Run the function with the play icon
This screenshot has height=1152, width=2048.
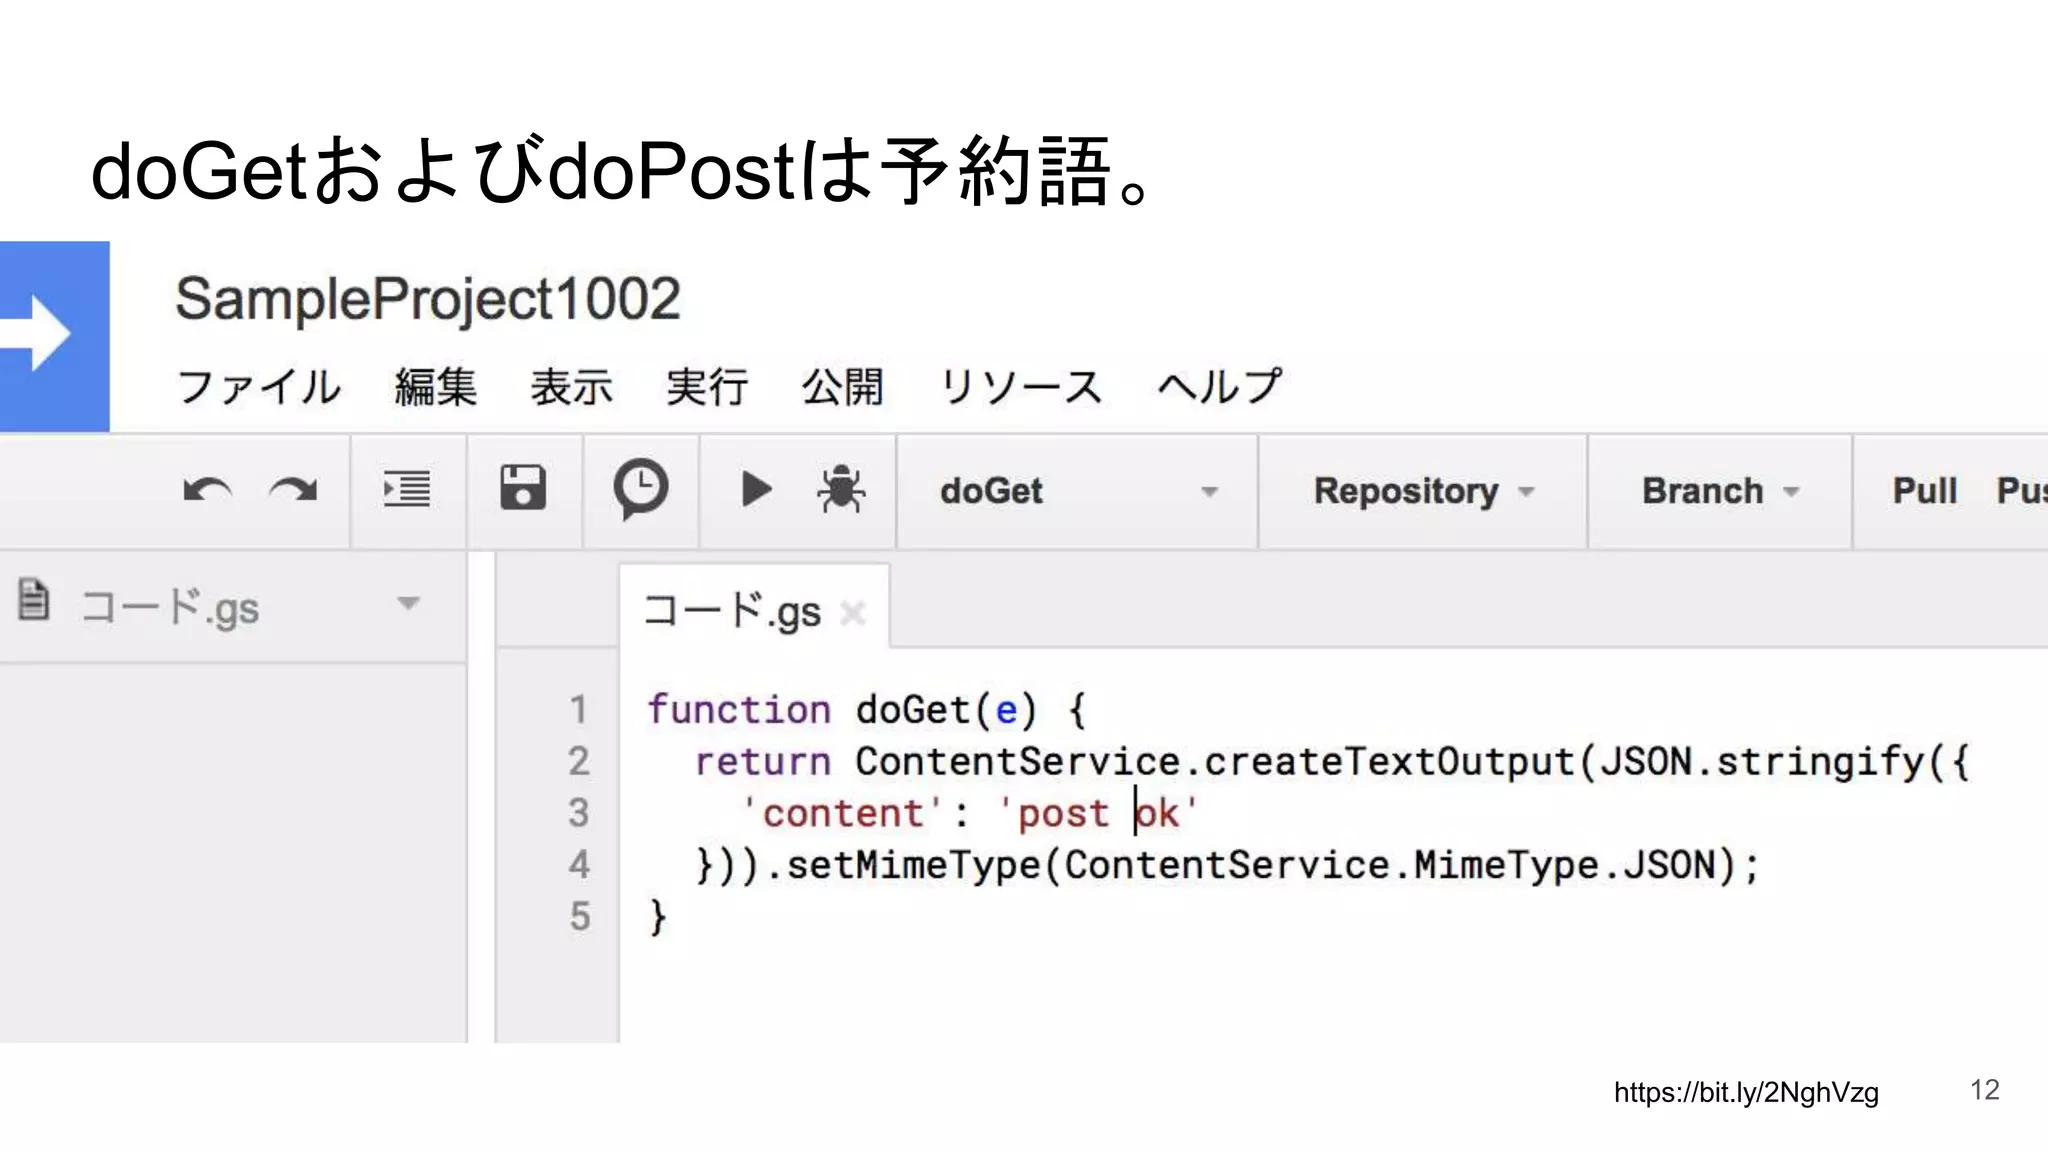(x=757, y=490)
